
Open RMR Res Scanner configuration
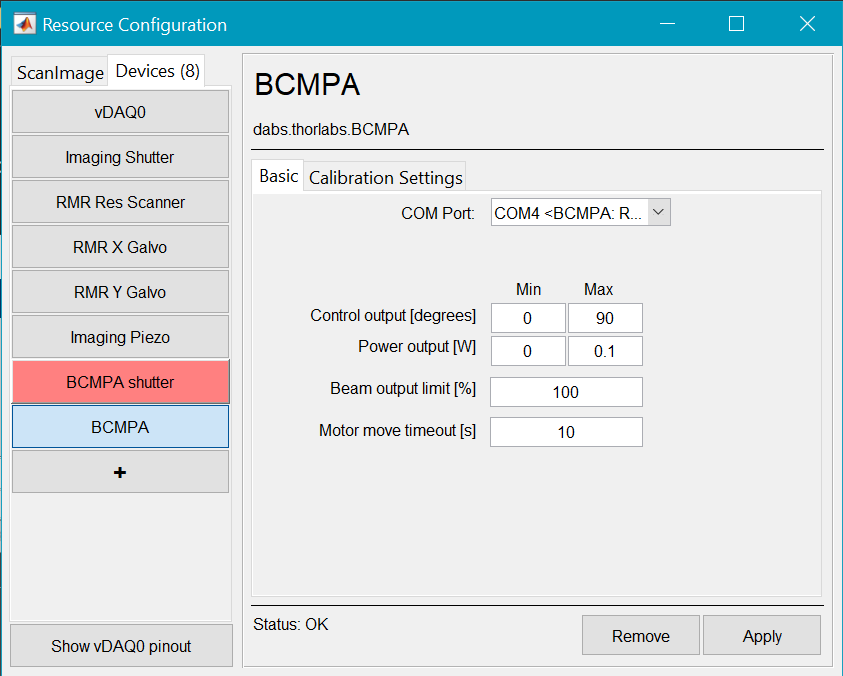120,202
